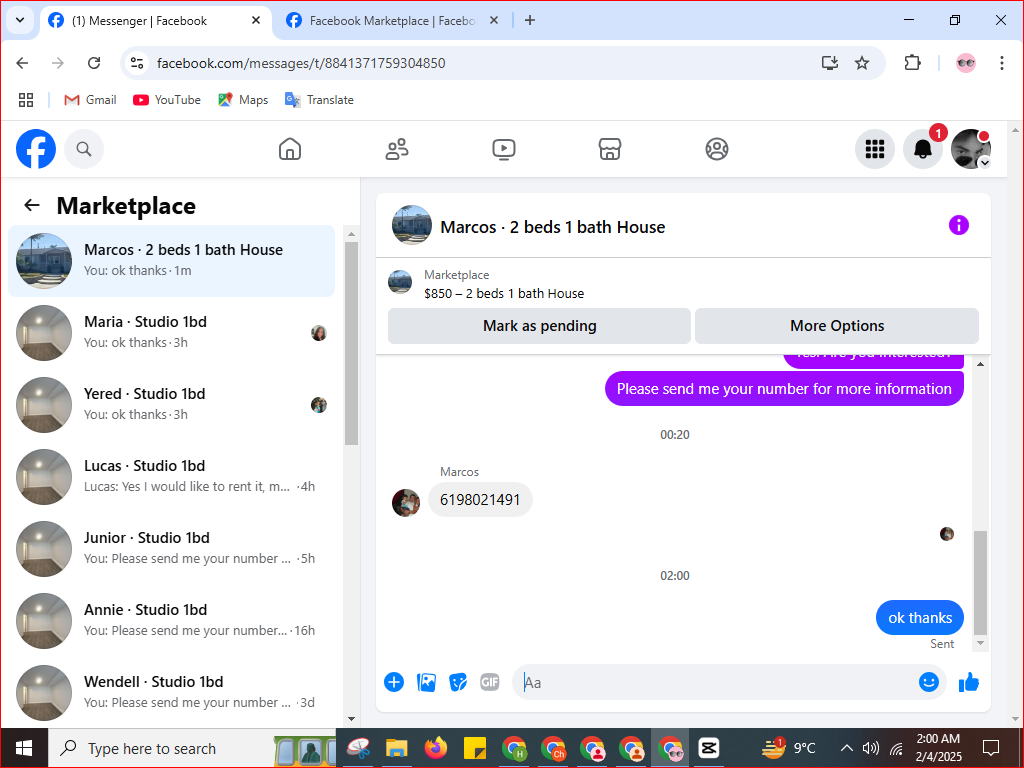Click the Facebook search magnifier icon
The width and height of the screenshot is (1024, 768).
coord(84,149)
